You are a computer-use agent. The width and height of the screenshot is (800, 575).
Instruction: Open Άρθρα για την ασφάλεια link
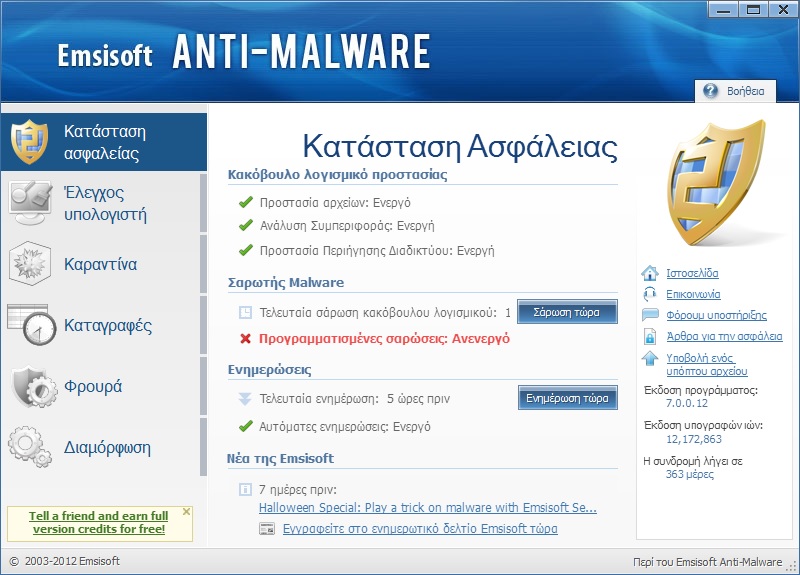[724, 336]
